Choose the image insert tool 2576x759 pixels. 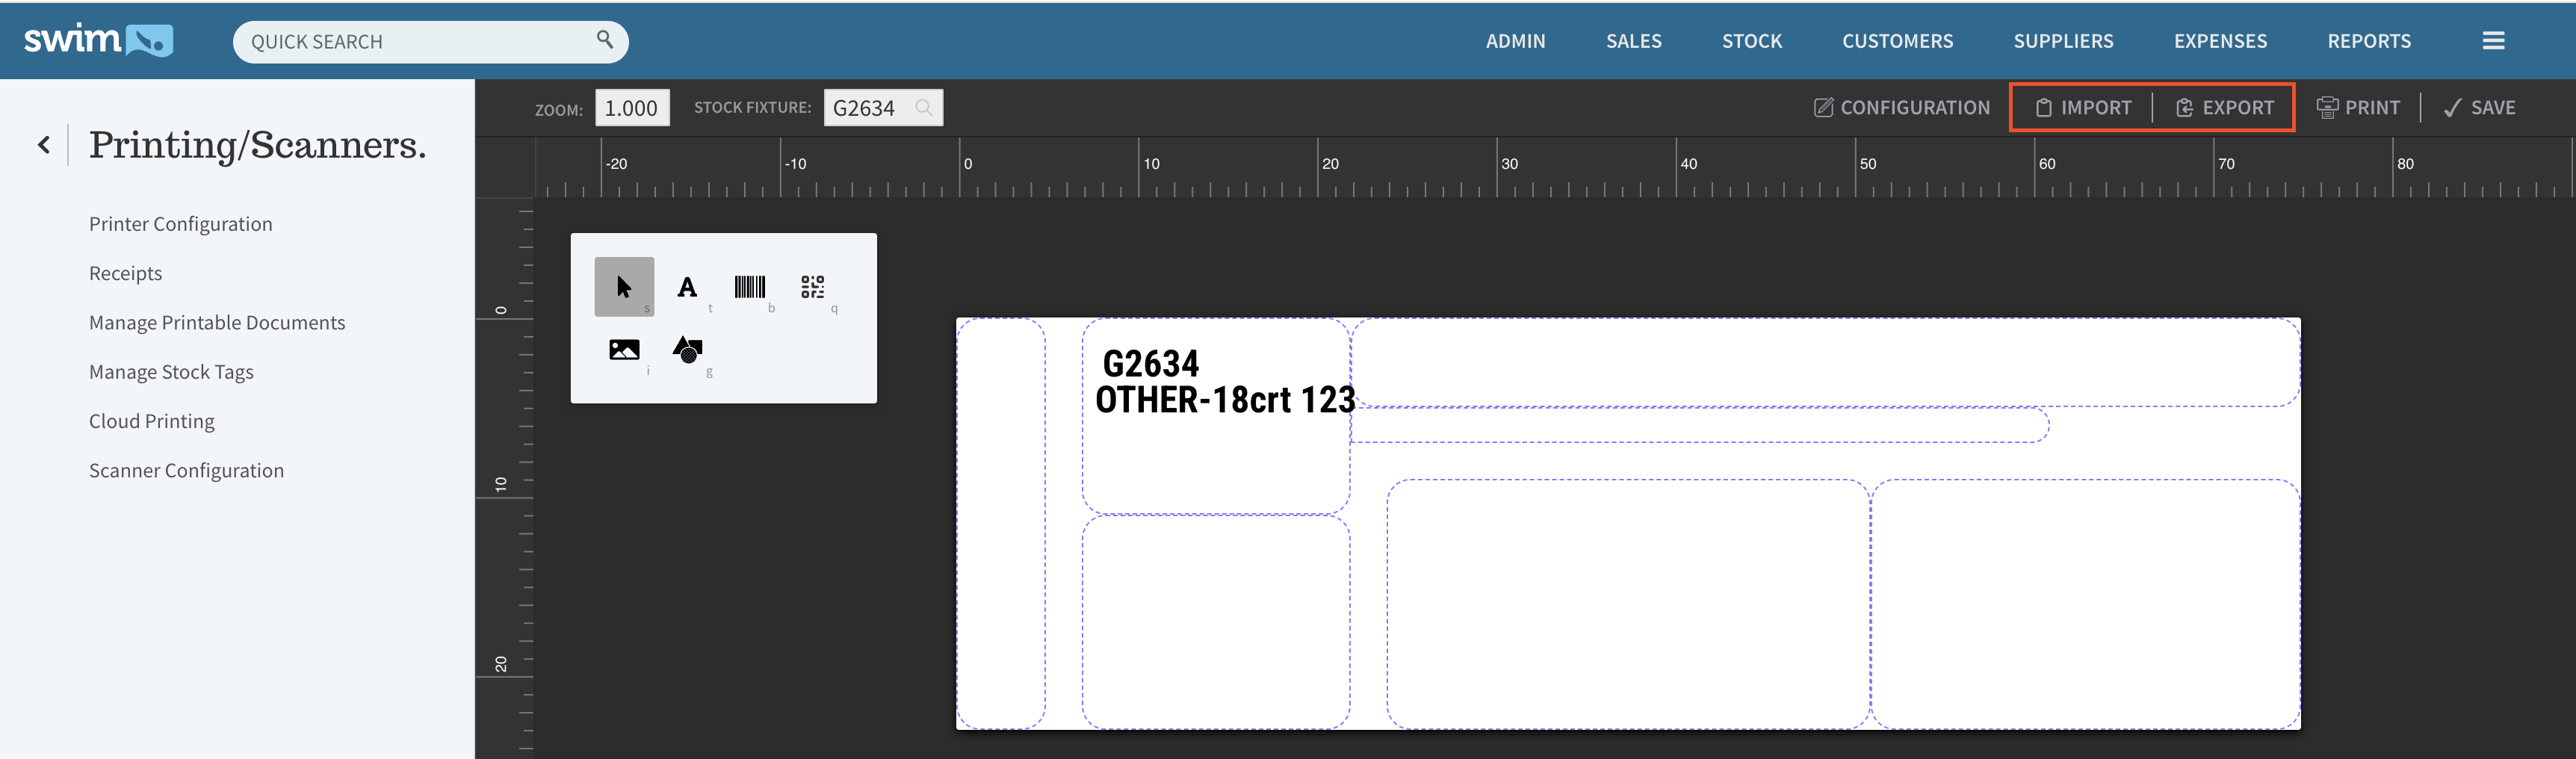(624, 349)
